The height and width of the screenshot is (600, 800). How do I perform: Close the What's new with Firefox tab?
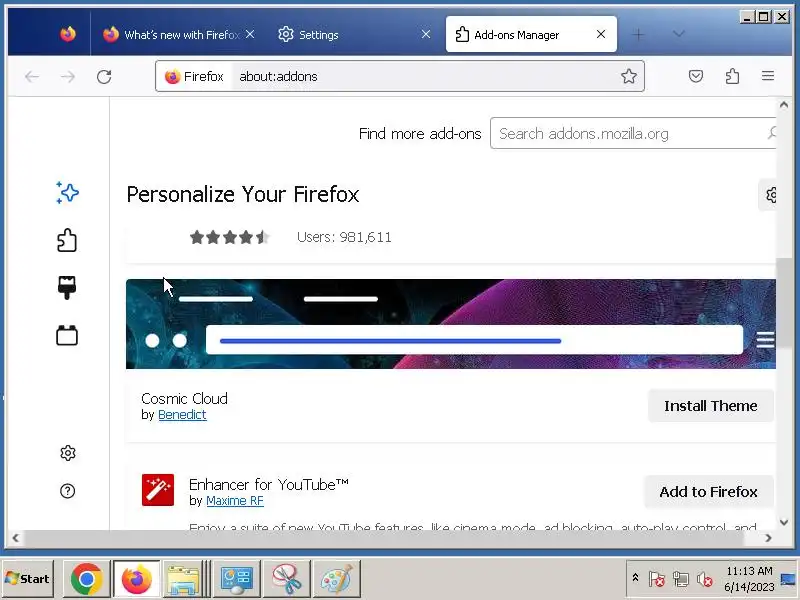pyautogui.click(x=250, y=34)
